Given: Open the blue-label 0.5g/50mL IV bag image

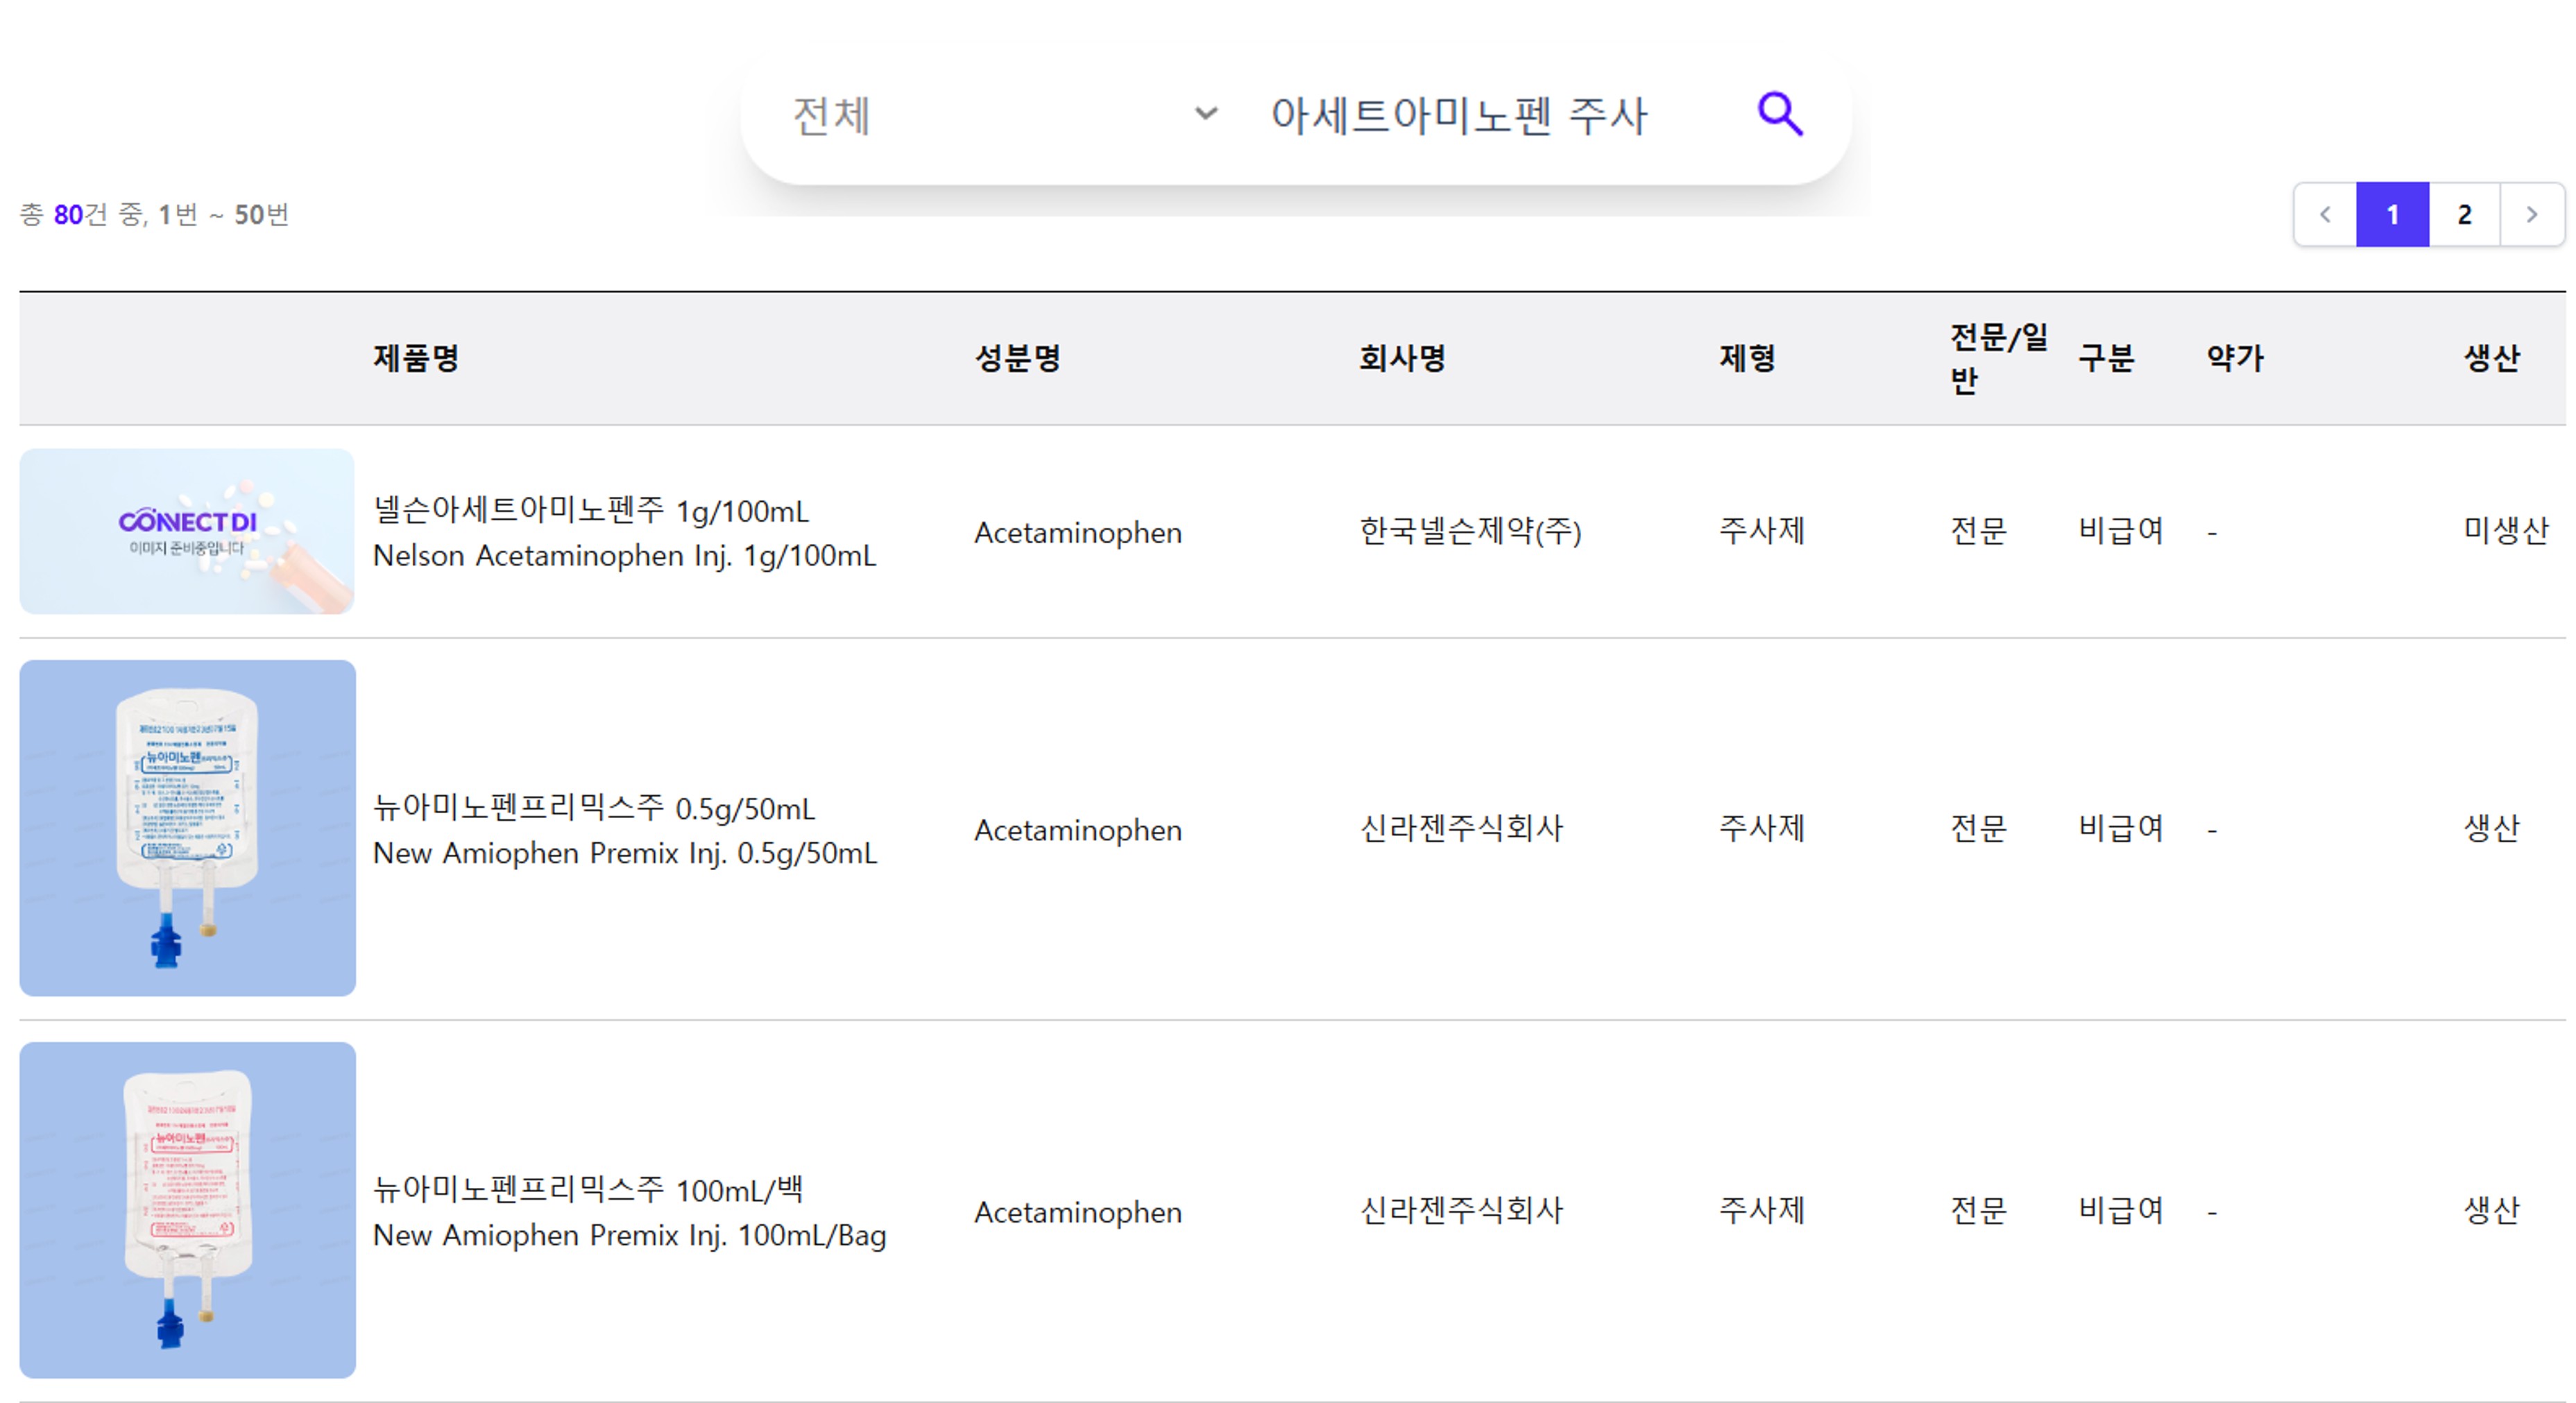Looking at the screenshot, I should pos(187,827).
